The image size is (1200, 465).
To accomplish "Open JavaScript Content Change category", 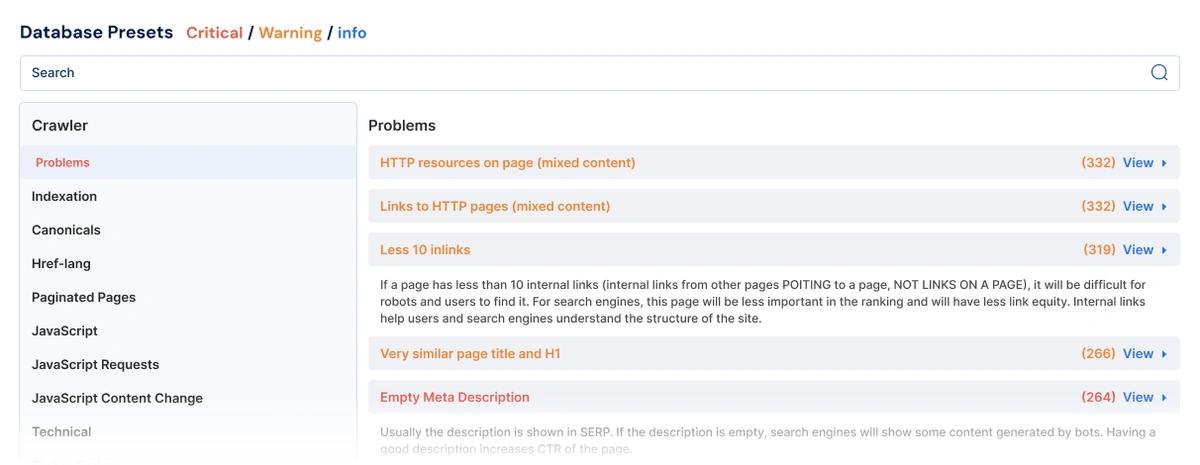I will pos(117,398).
